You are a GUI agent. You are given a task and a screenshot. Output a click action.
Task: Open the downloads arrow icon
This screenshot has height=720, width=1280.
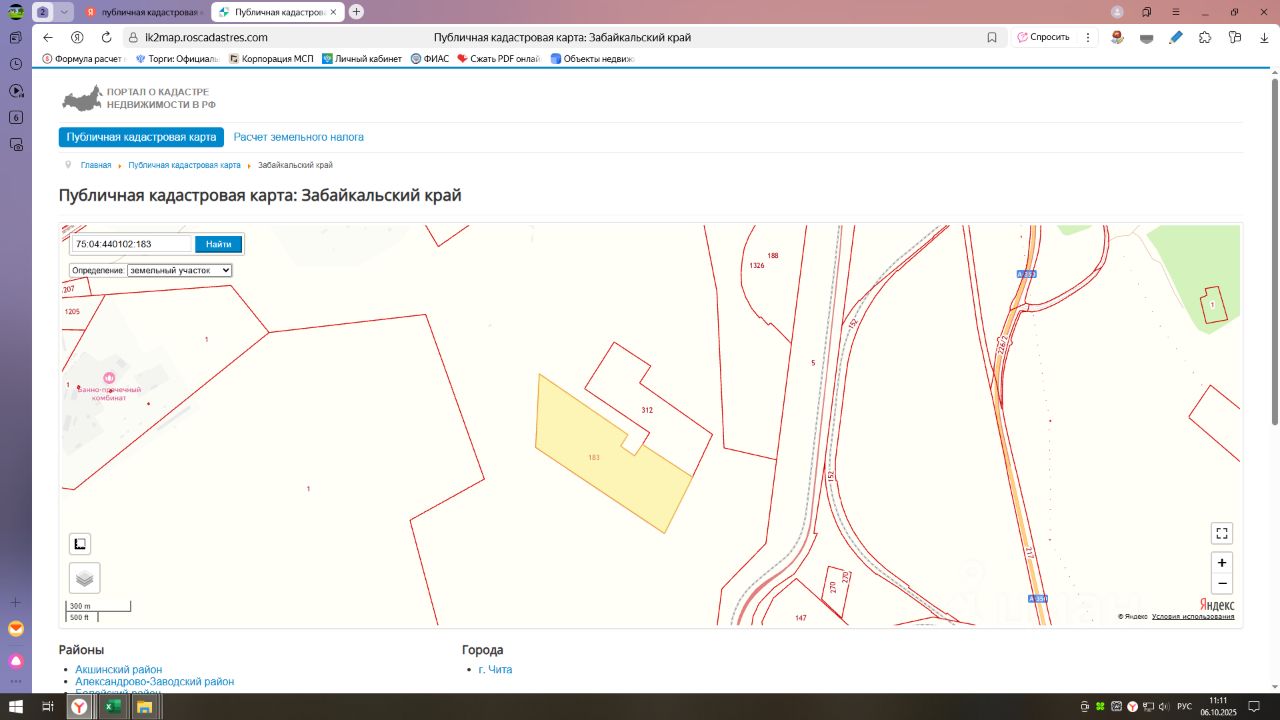(x=1264, y=37)
